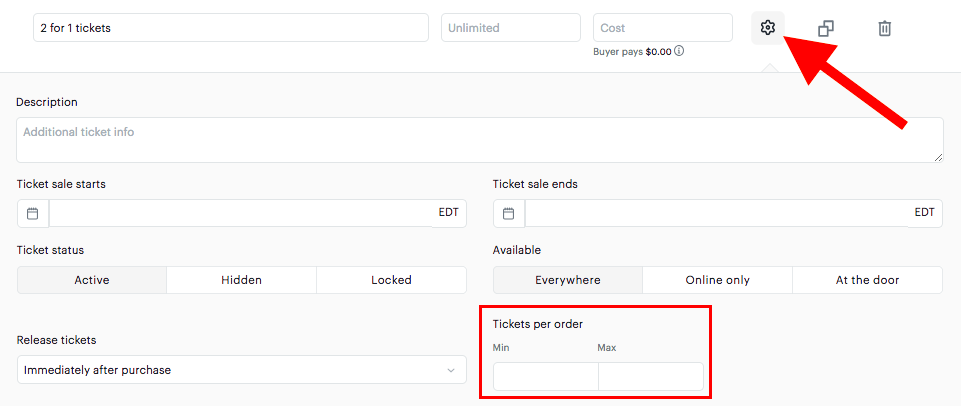Click the 'Description' label
The height and width of the screenshot is (406, 961).
pyautogui.click(x=47, y=102)
